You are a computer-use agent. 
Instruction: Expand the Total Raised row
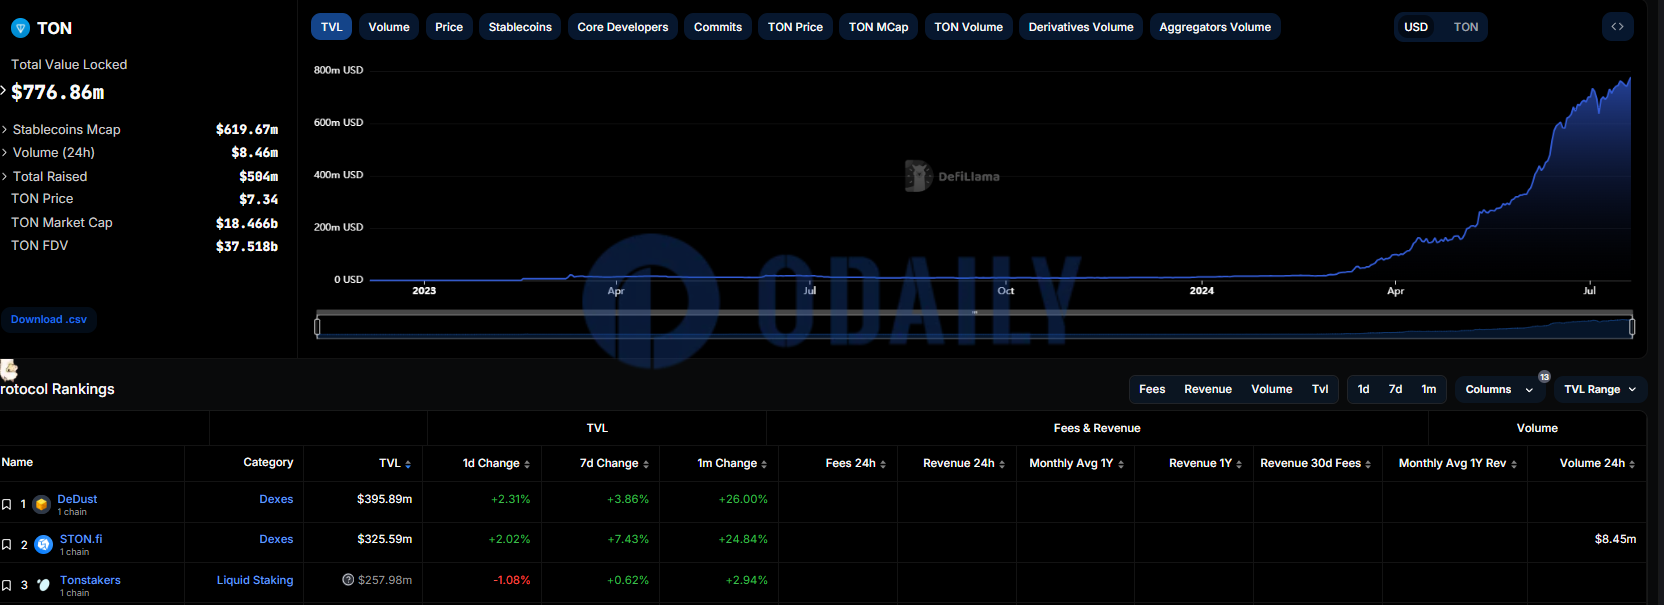click(5, 177)
